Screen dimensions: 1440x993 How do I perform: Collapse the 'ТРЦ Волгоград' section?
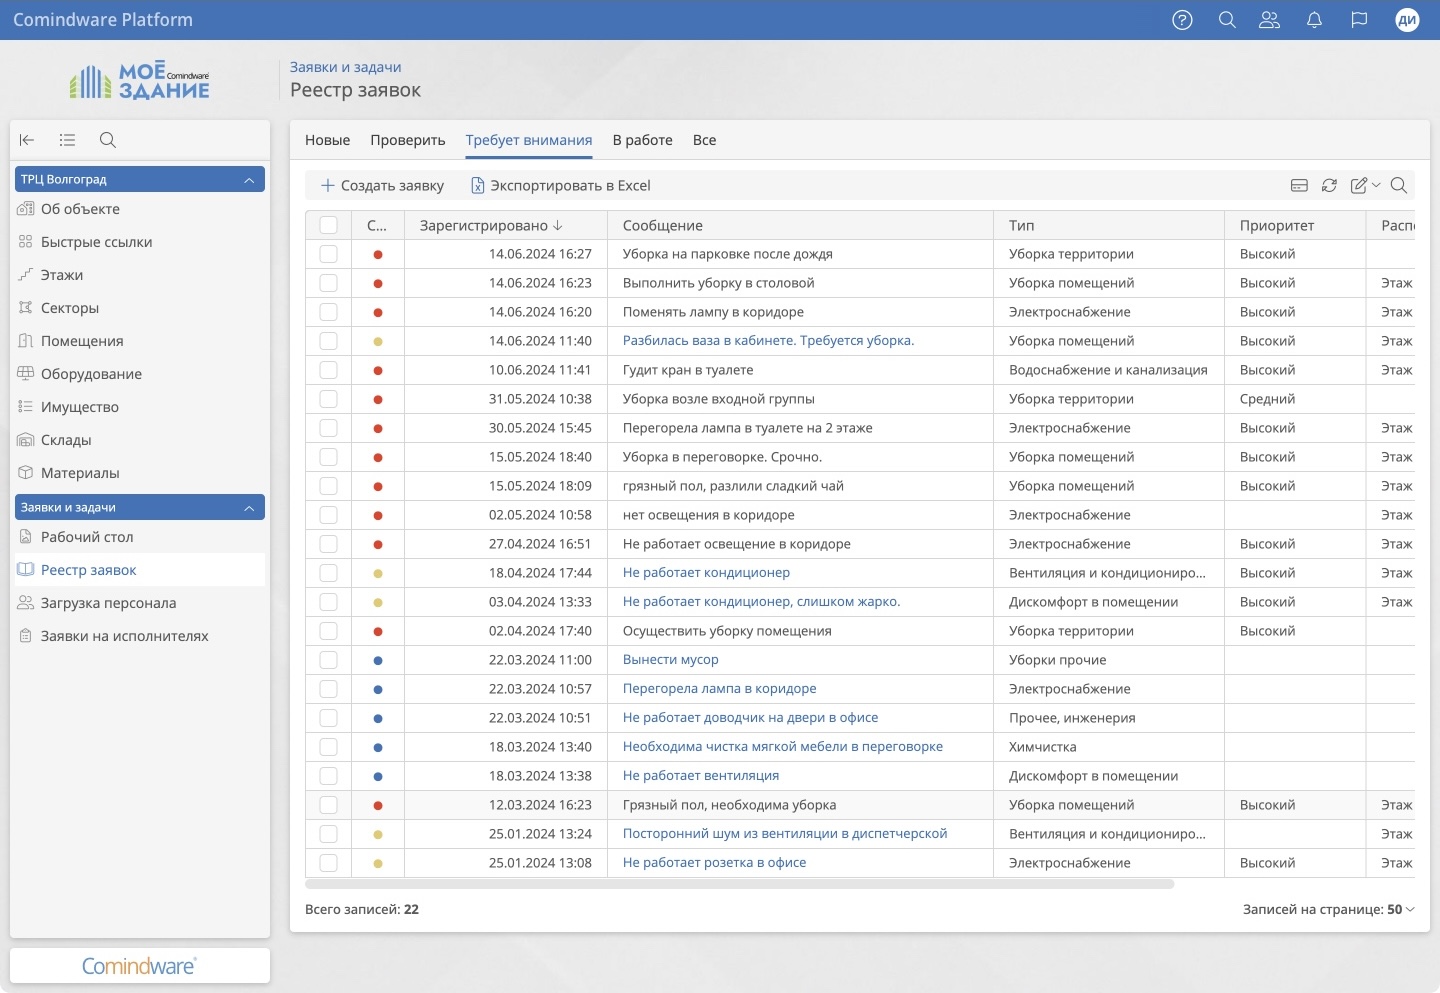click(x=249, y=180)
